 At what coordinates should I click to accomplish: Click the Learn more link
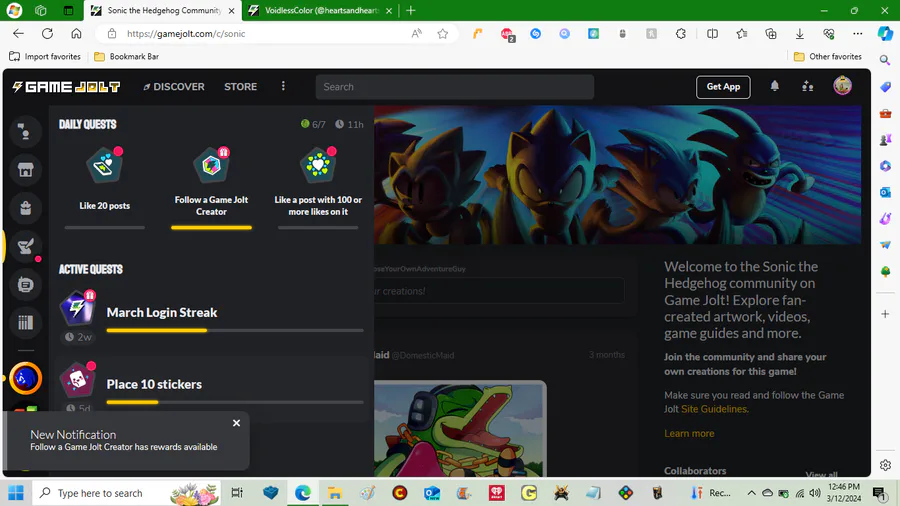(x=689, y=434)
